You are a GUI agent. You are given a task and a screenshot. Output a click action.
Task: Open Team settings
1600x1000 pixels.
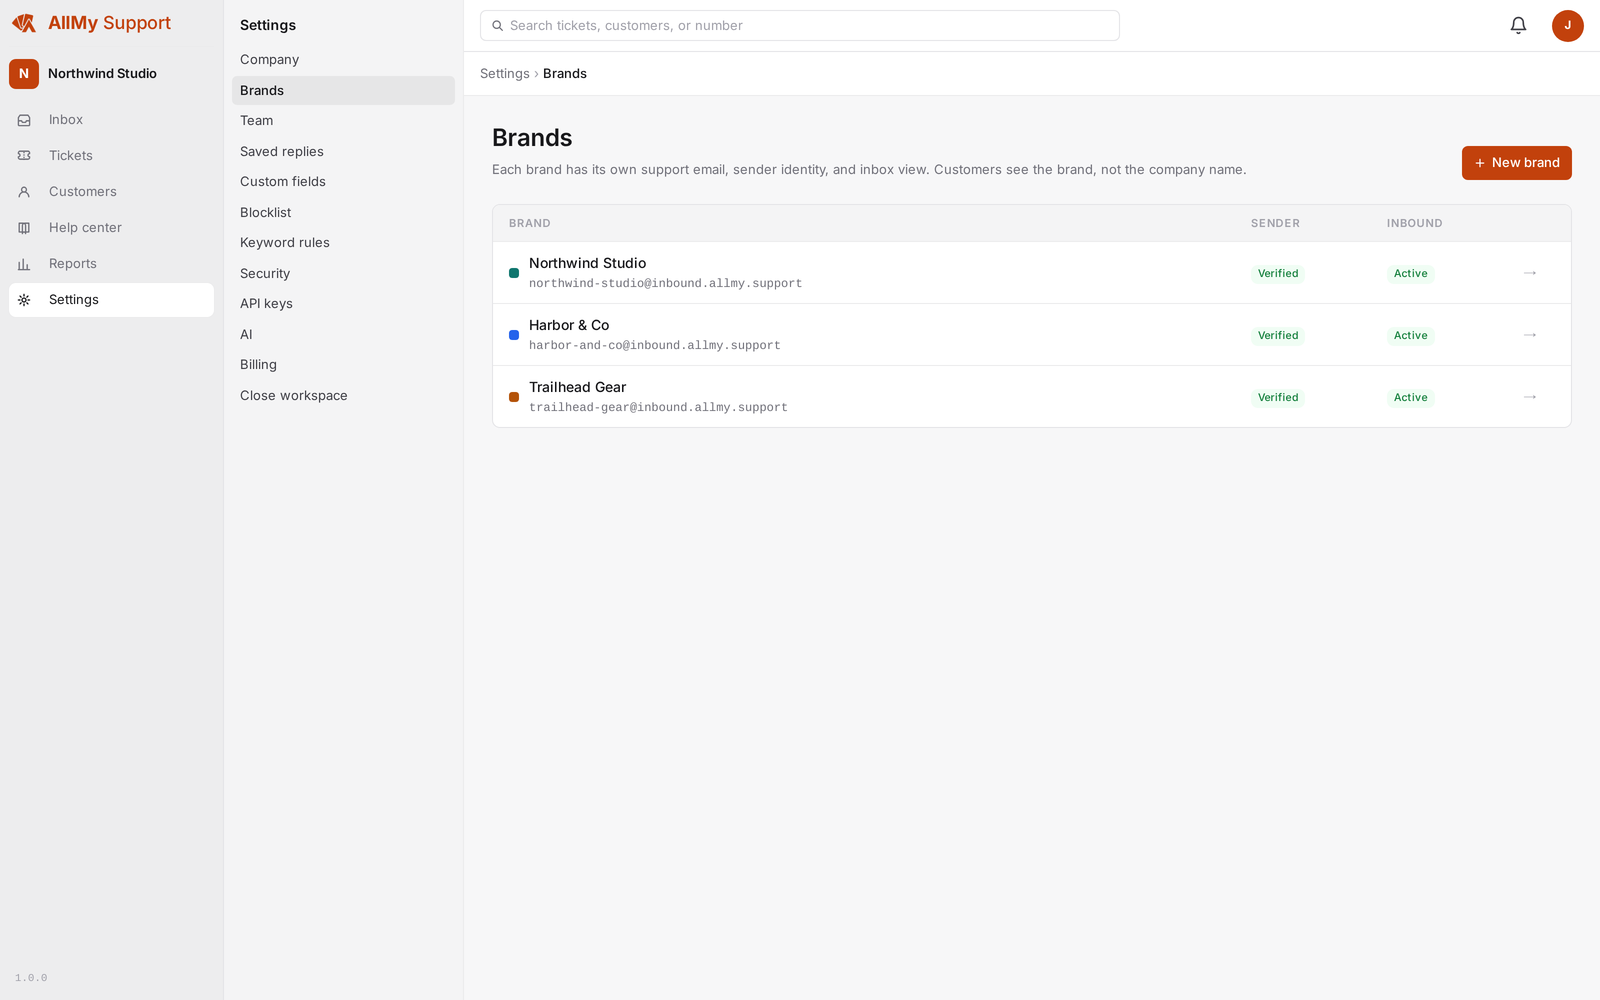343,121
